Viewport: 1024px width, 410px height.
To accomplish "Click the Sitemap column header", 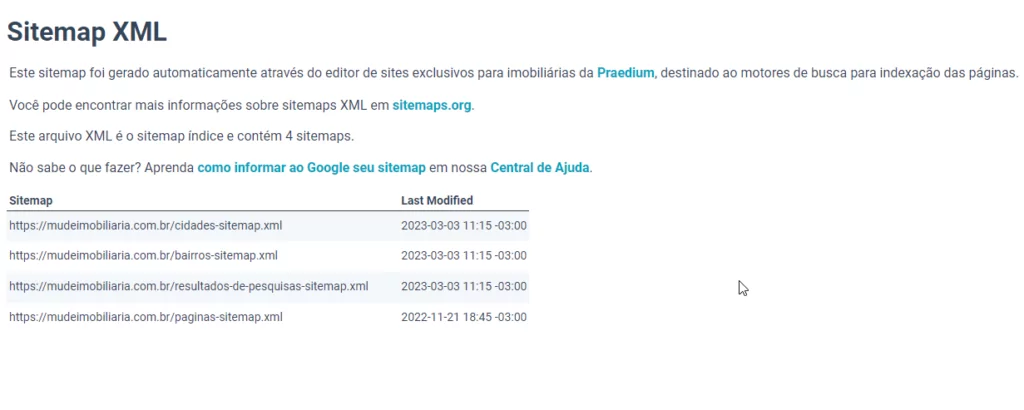I will click(31, 201).
